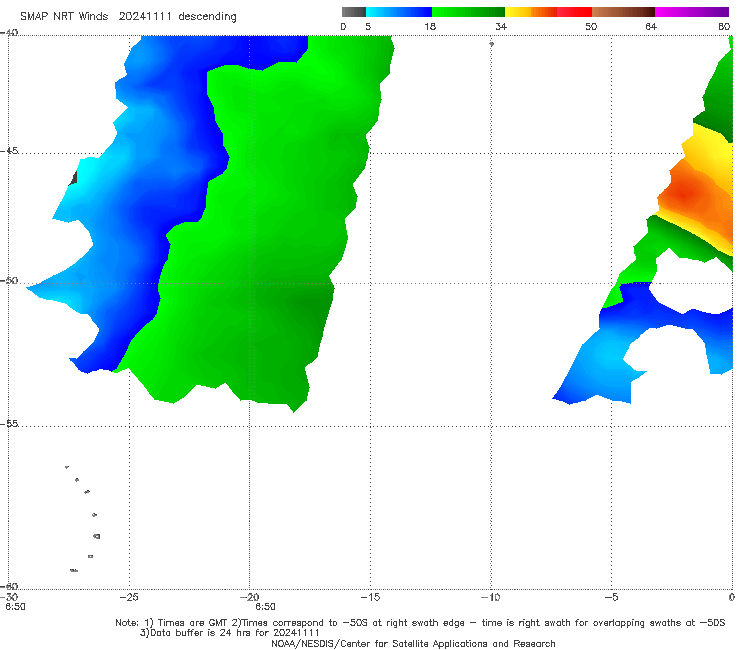Click the color bar label "50"
Image resolution: width=740 pixels, height=650 pixels.
coord(591,26)
